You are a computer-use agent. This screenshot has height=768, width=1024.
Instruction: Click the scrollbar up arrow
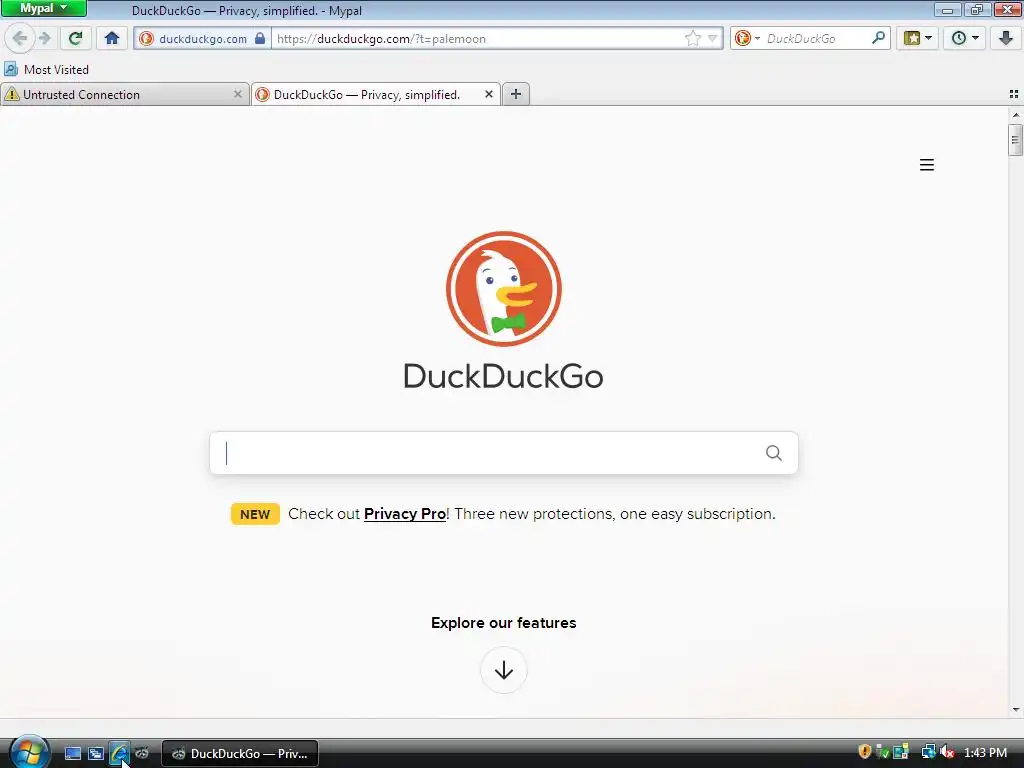coord(1015,115)
